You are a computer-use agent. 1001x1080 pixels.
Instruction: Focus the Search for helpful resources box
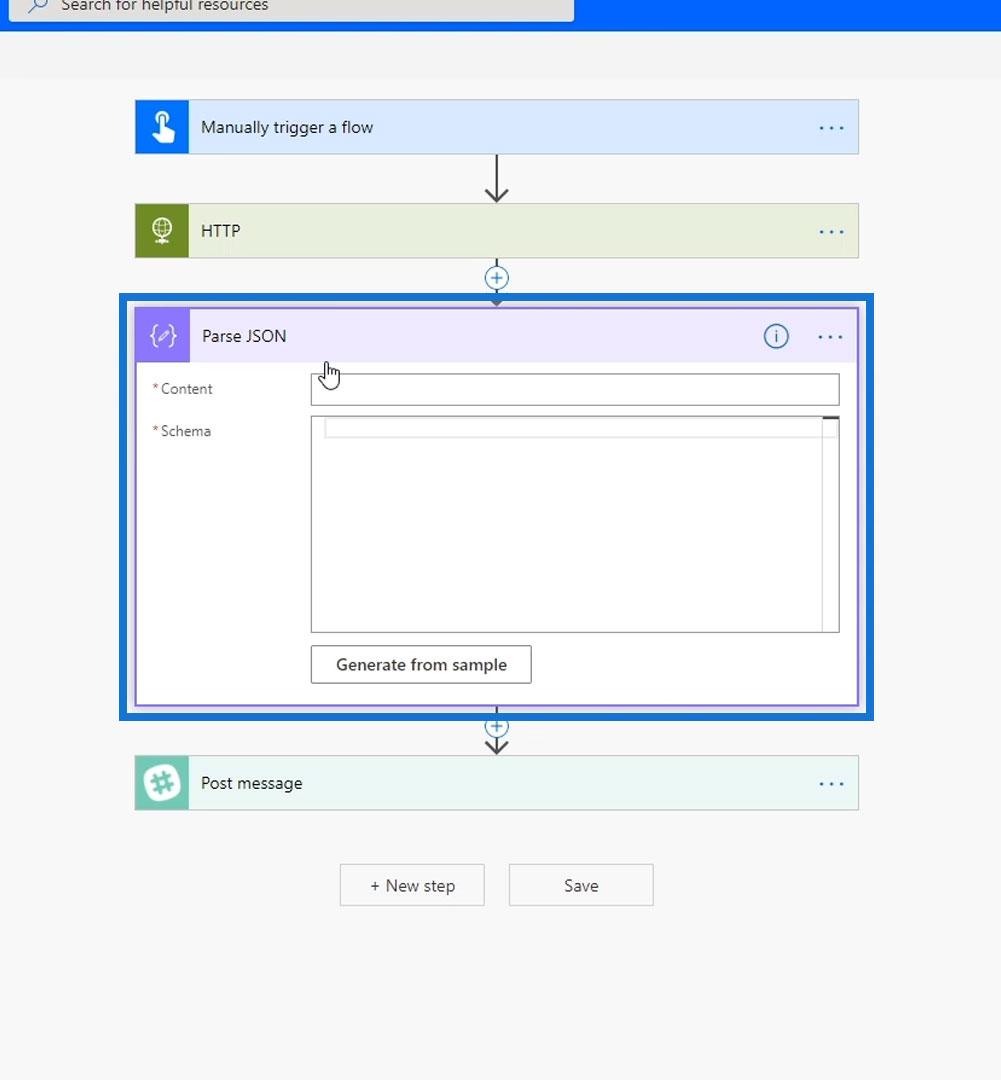291,8
